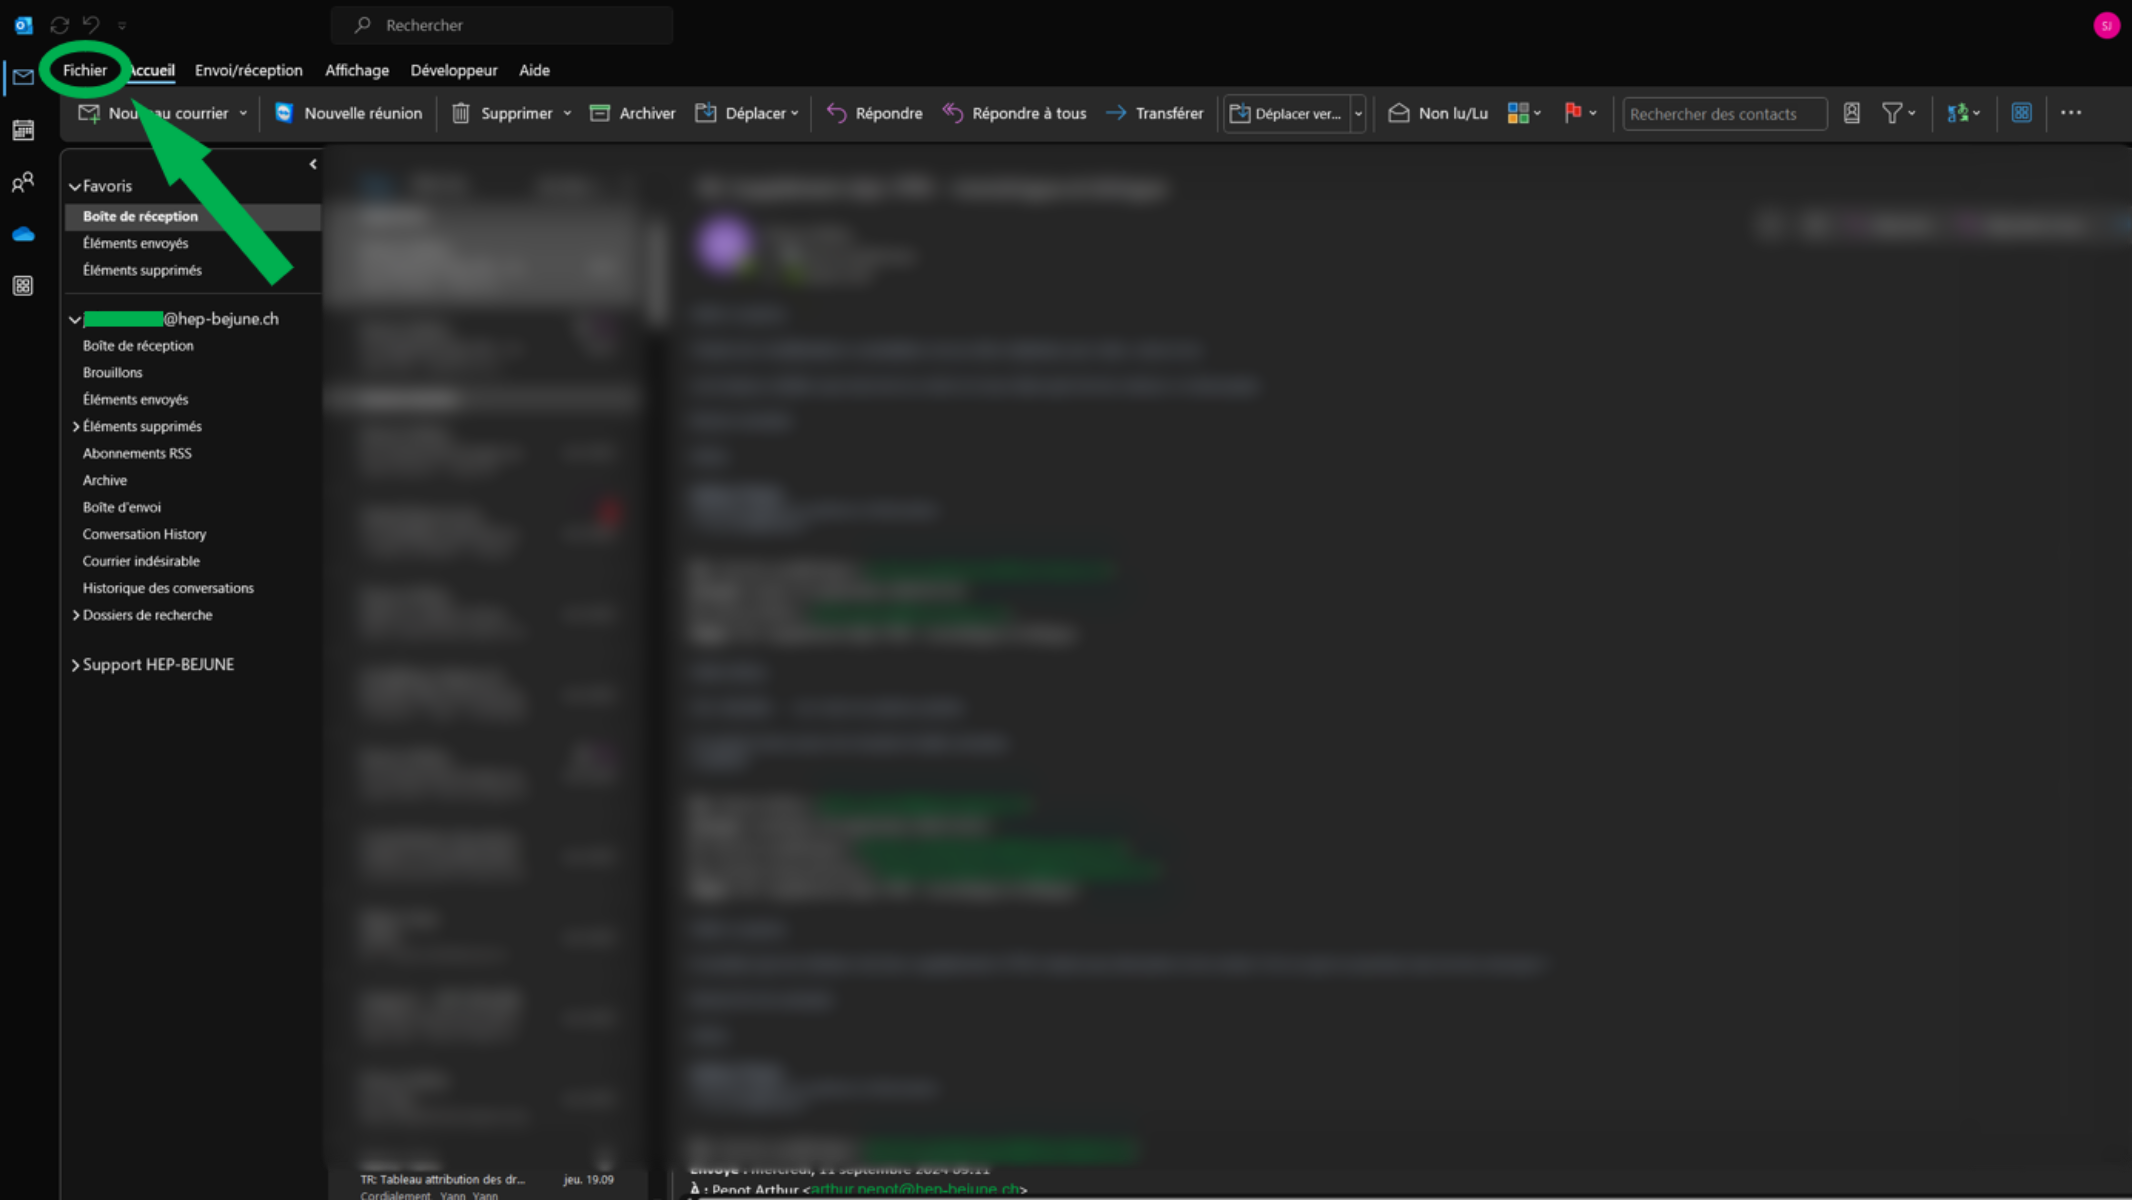
Task: Click the Archiver button
Action: pyautogui.click(x=633, y=114)
